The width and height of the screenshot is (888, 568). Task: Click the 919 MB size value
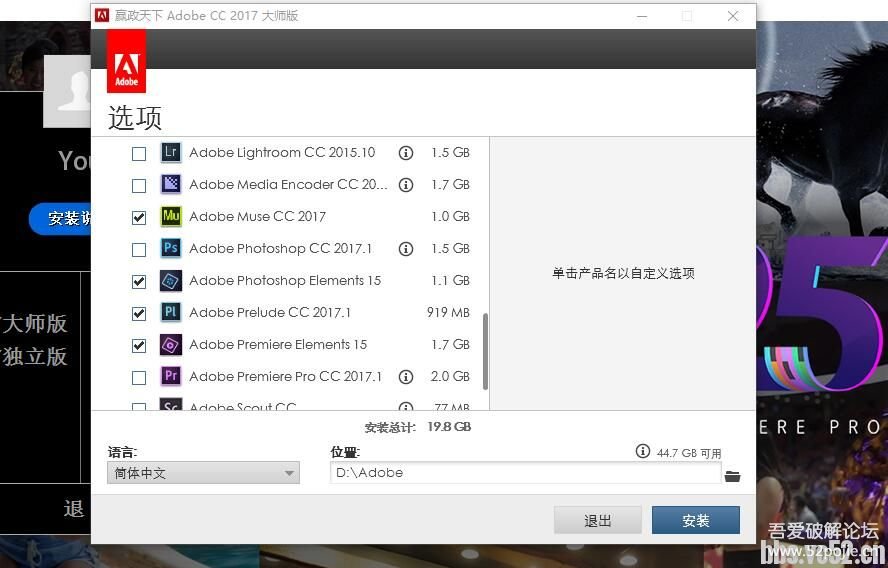point(448,313)
